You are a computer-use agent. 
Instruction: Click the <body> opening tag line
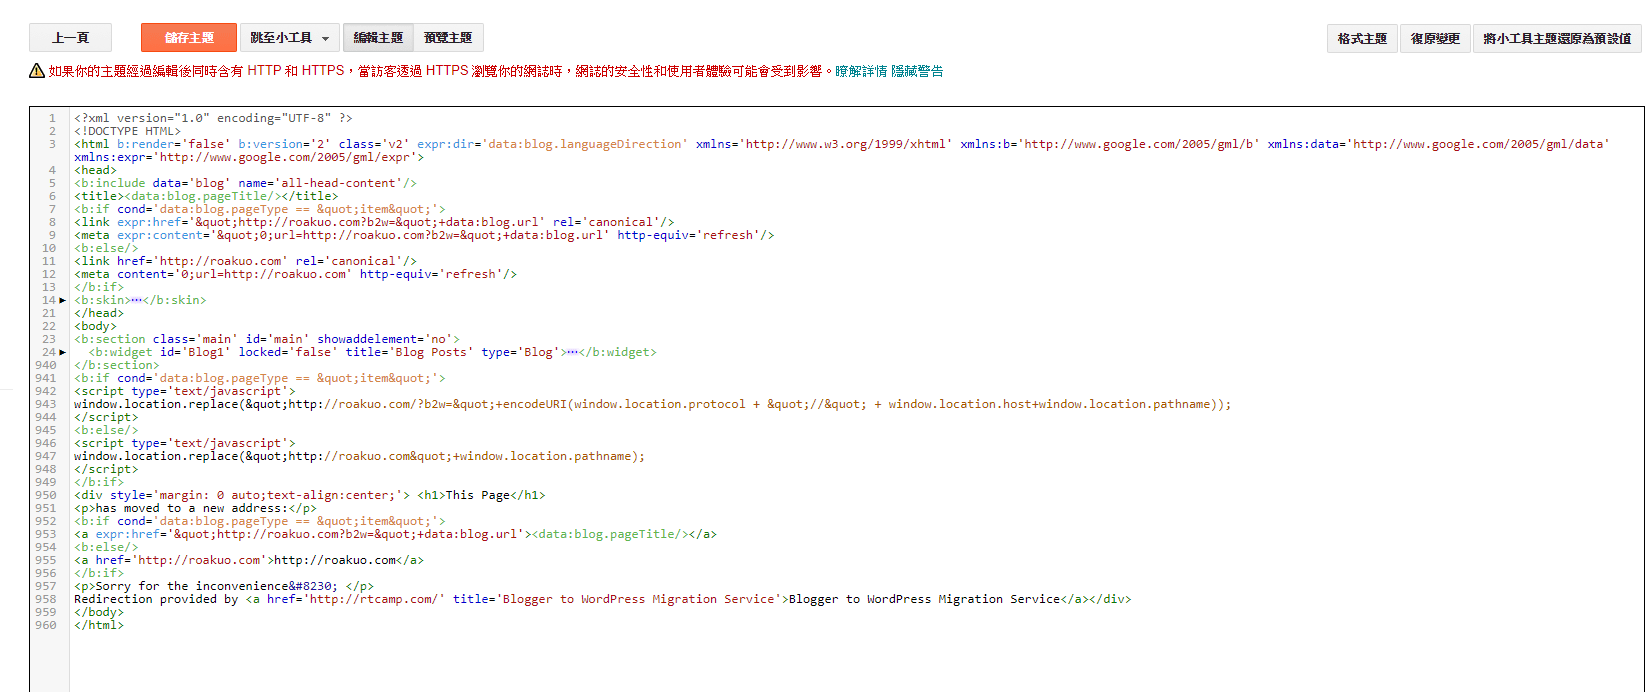[x=95, y=326]
